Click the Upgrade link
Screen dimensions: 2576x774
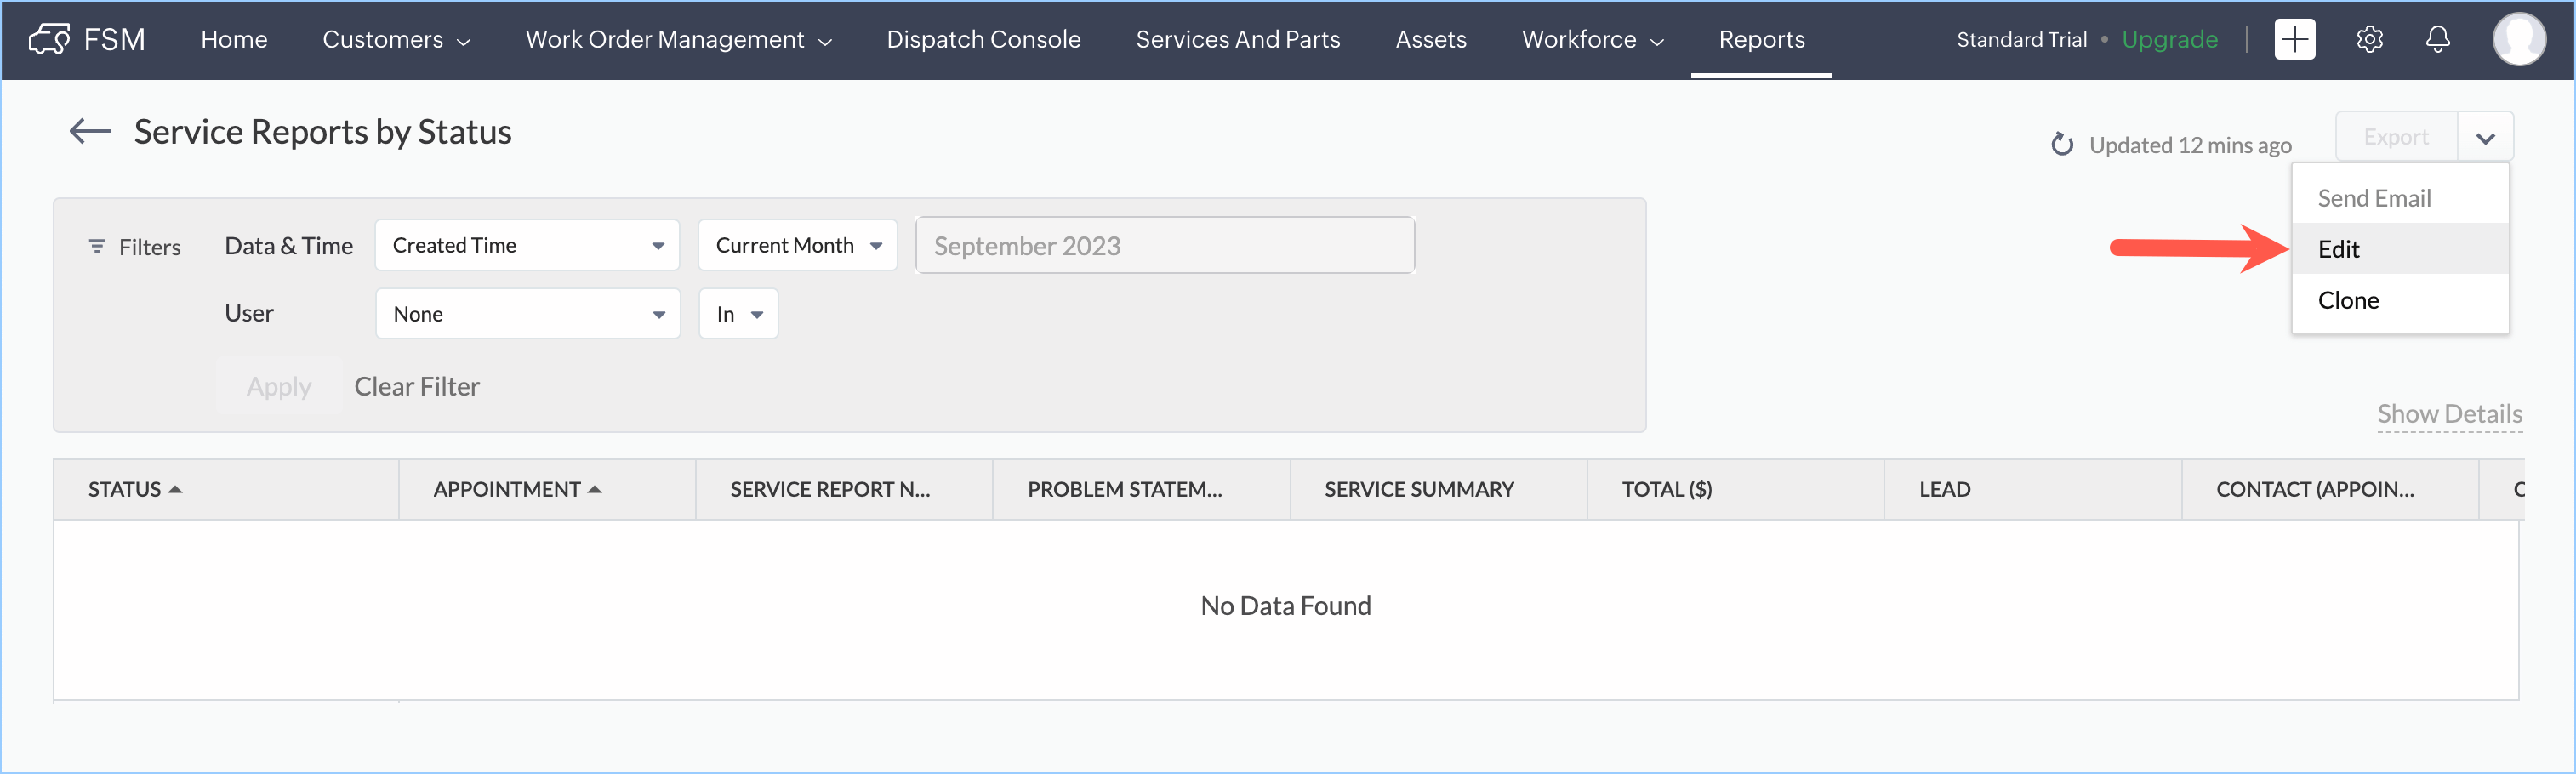click(2169, 39)
